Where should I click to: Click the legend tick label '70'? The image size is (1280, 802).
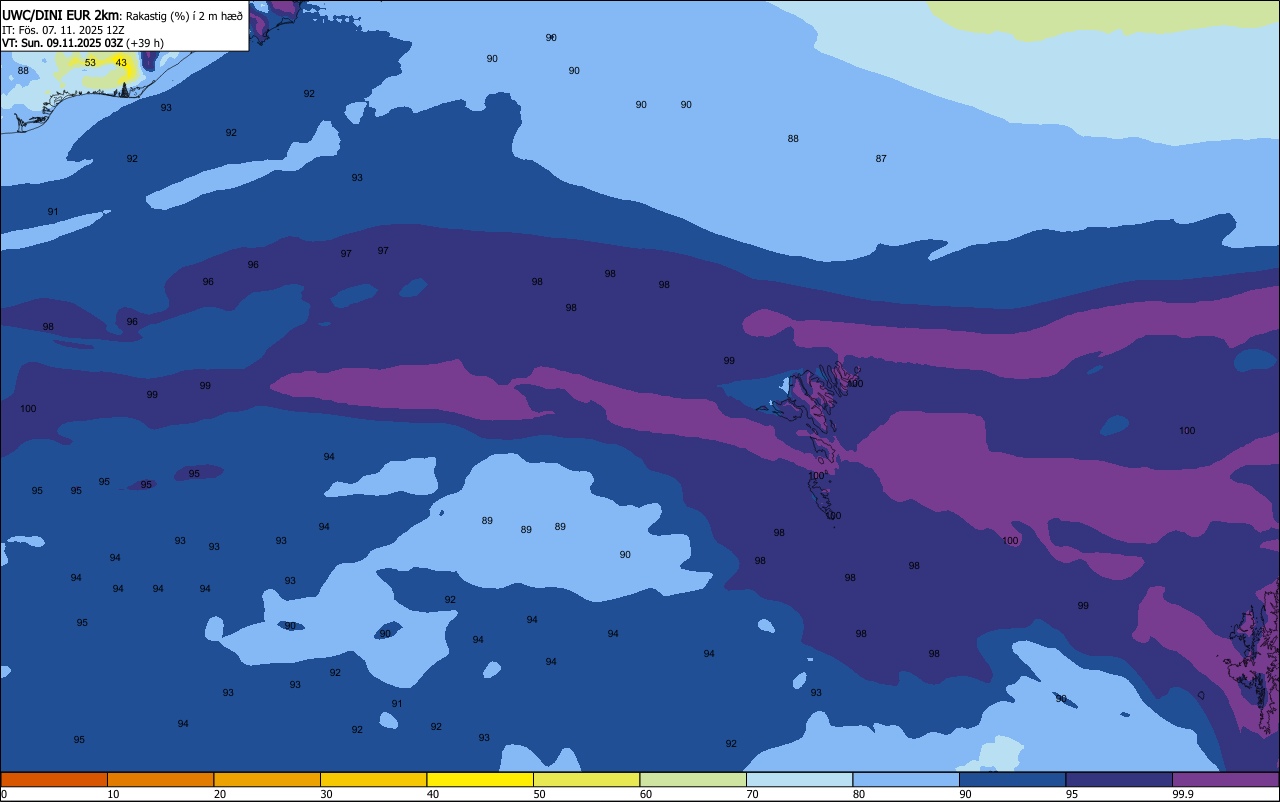click(x=753, y=794)
